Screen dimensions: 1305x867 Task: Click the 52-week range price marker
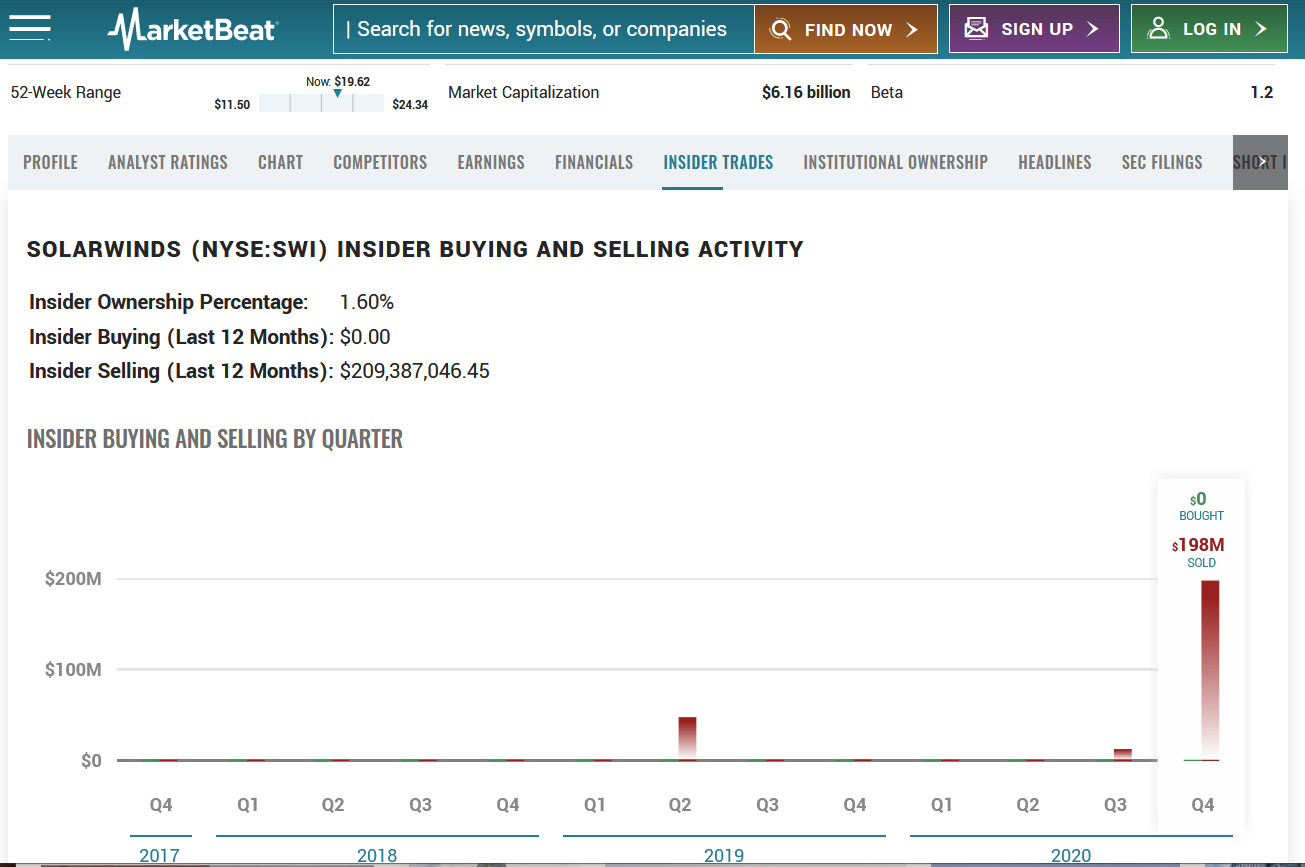point(338,94)
